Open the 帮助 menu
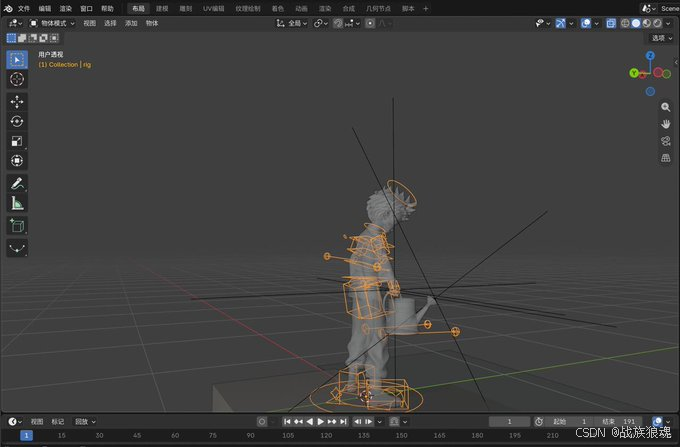The height and width of the screenshot is (447, 680). [x=107, y=9]
